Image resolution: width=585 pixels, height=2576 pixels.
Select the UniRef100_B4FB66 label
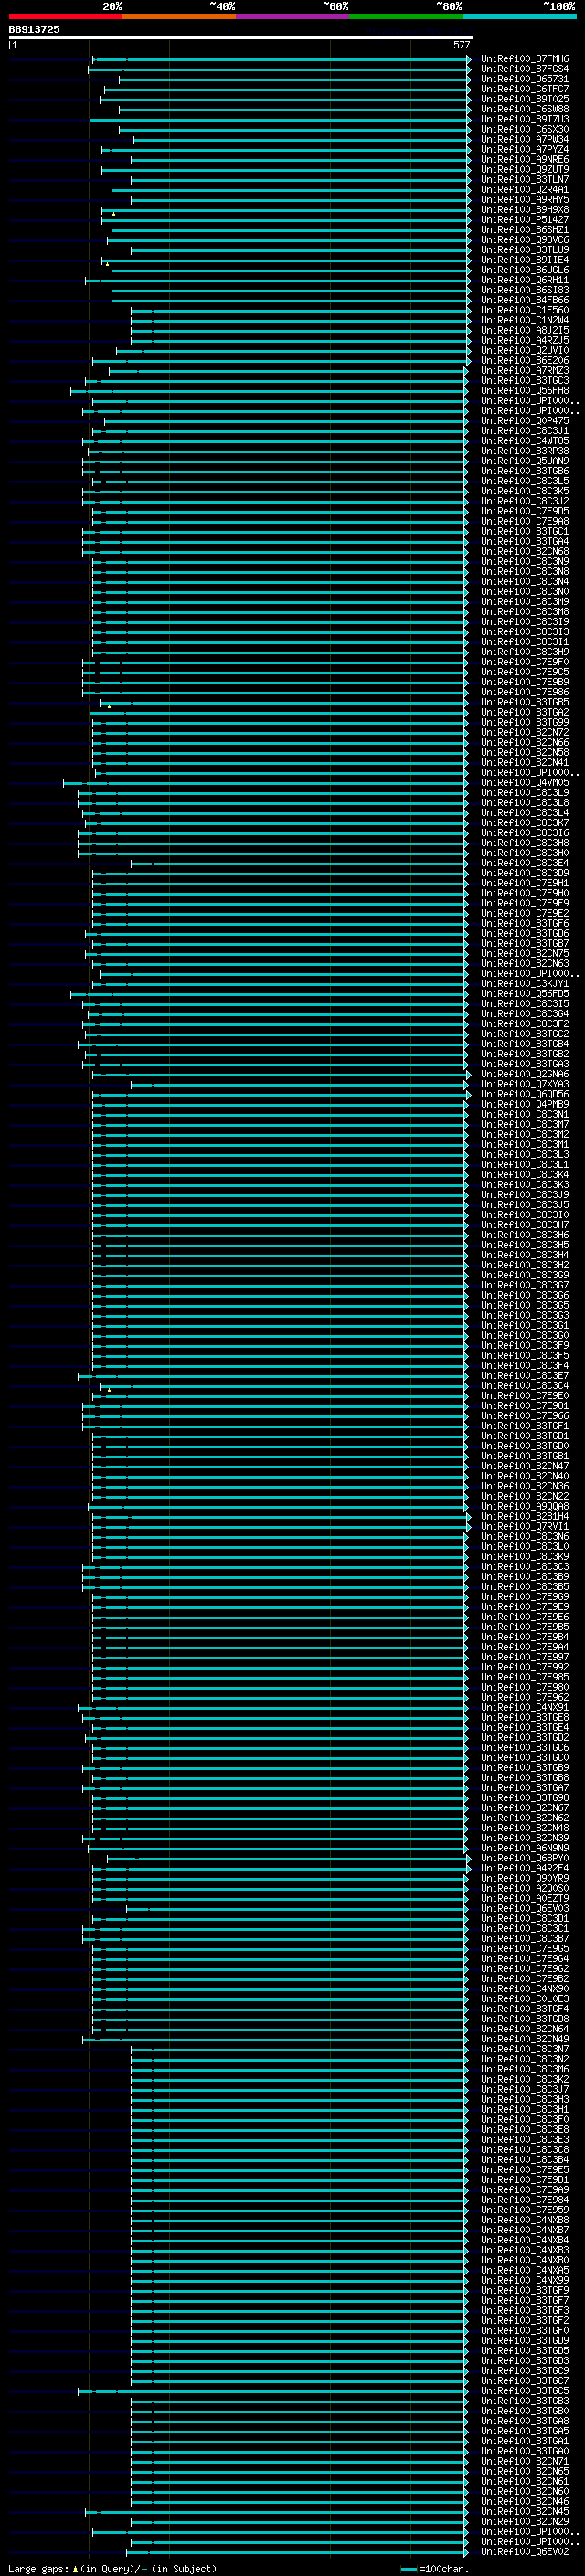[525, 300]
